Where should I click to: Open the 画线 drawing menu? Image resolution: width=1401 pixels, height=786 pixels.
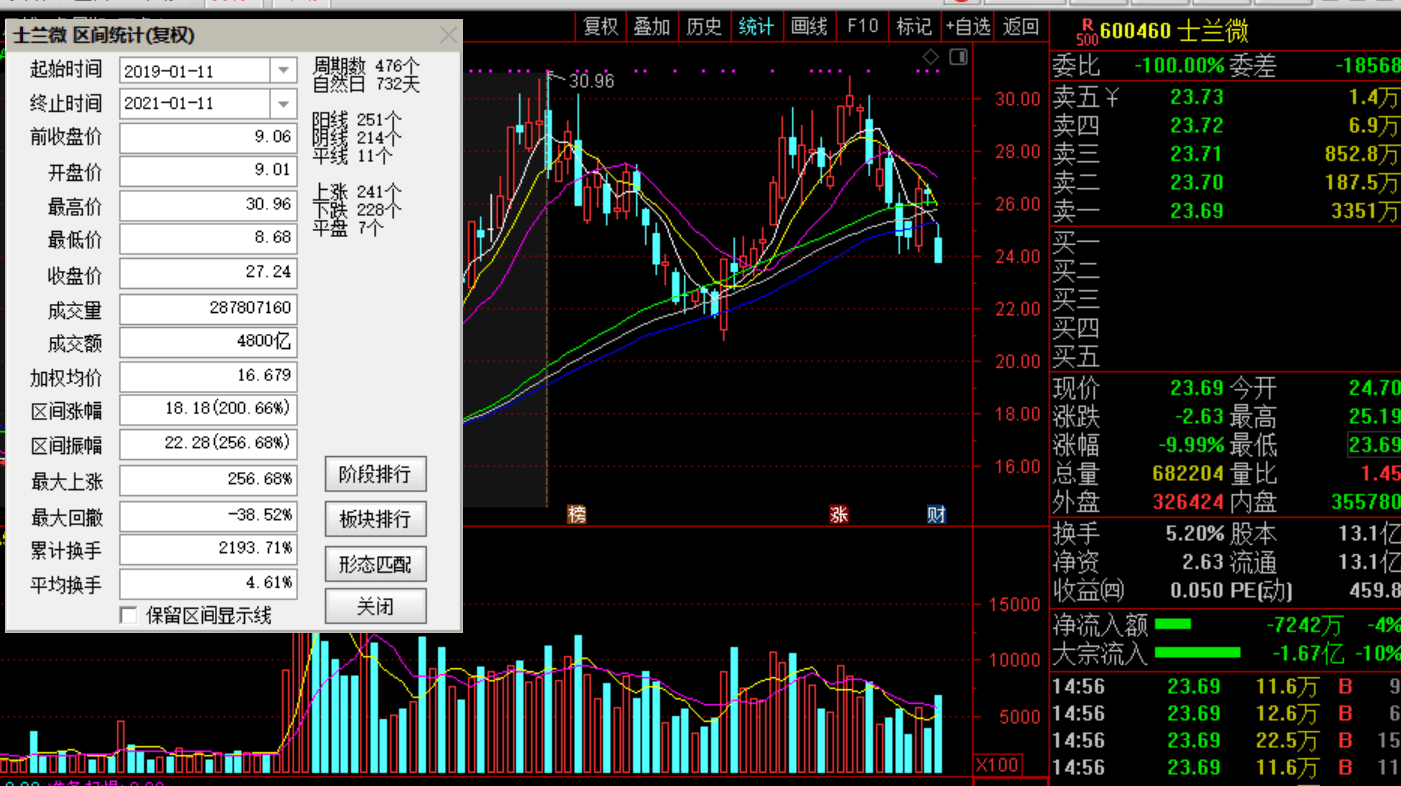(808, 27)
